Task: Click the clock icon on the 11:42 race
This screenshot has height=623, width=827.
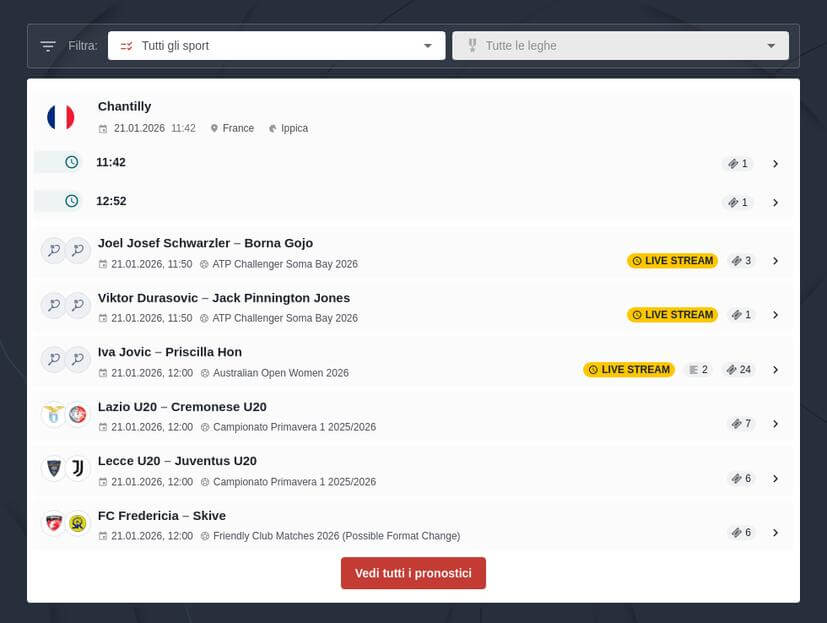Action: (72, 161)
